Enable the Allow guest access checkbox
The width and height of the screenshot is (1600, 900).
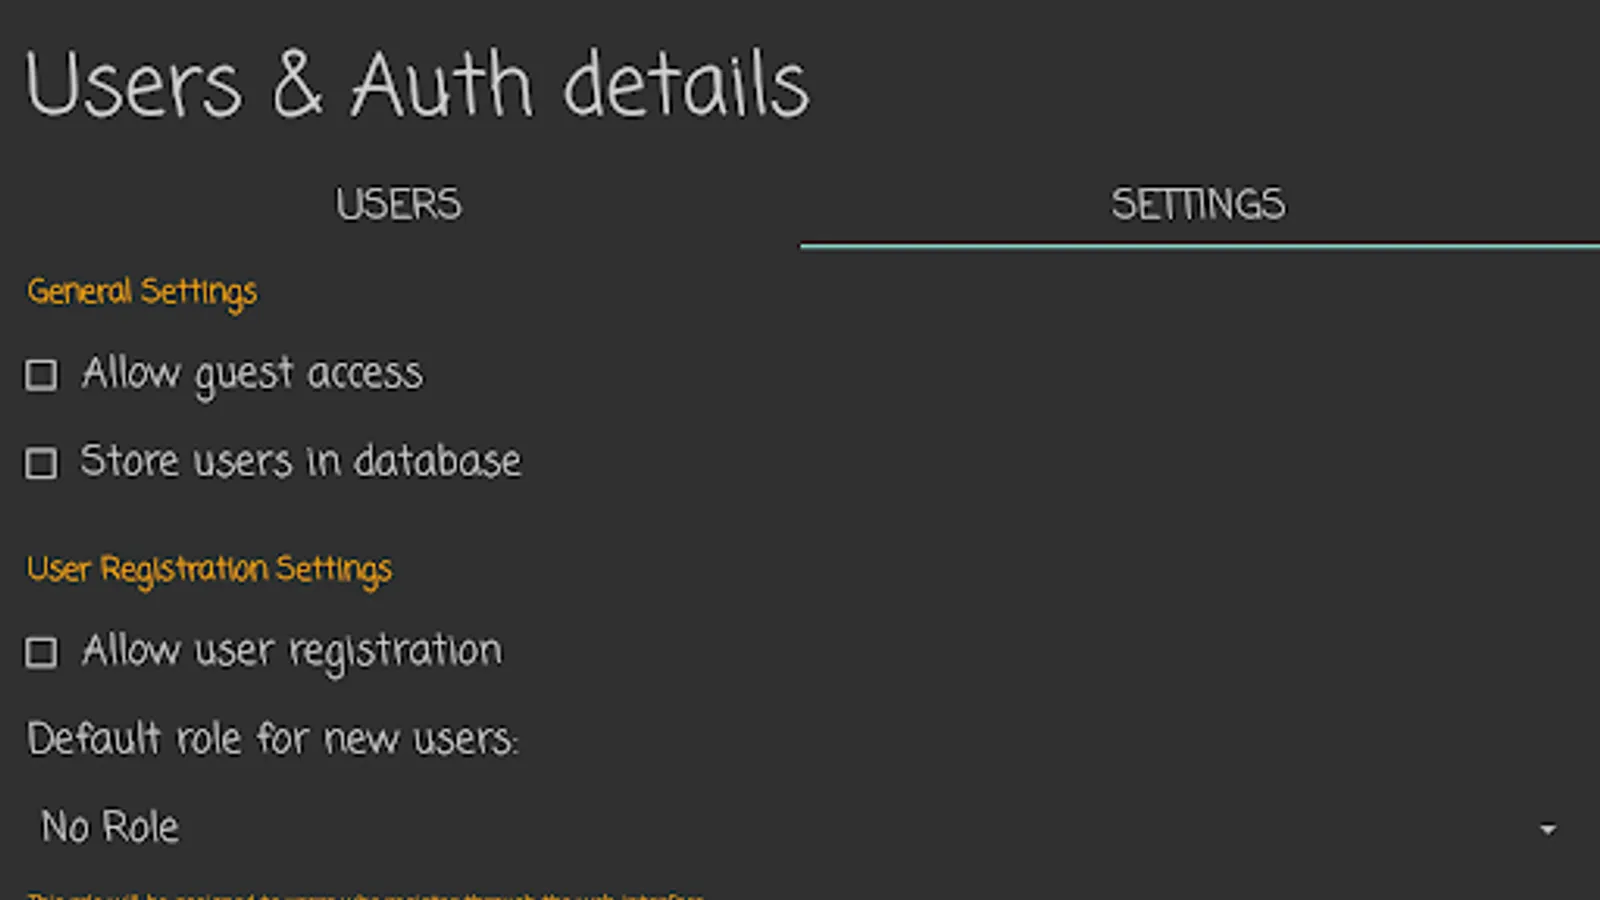41,375
